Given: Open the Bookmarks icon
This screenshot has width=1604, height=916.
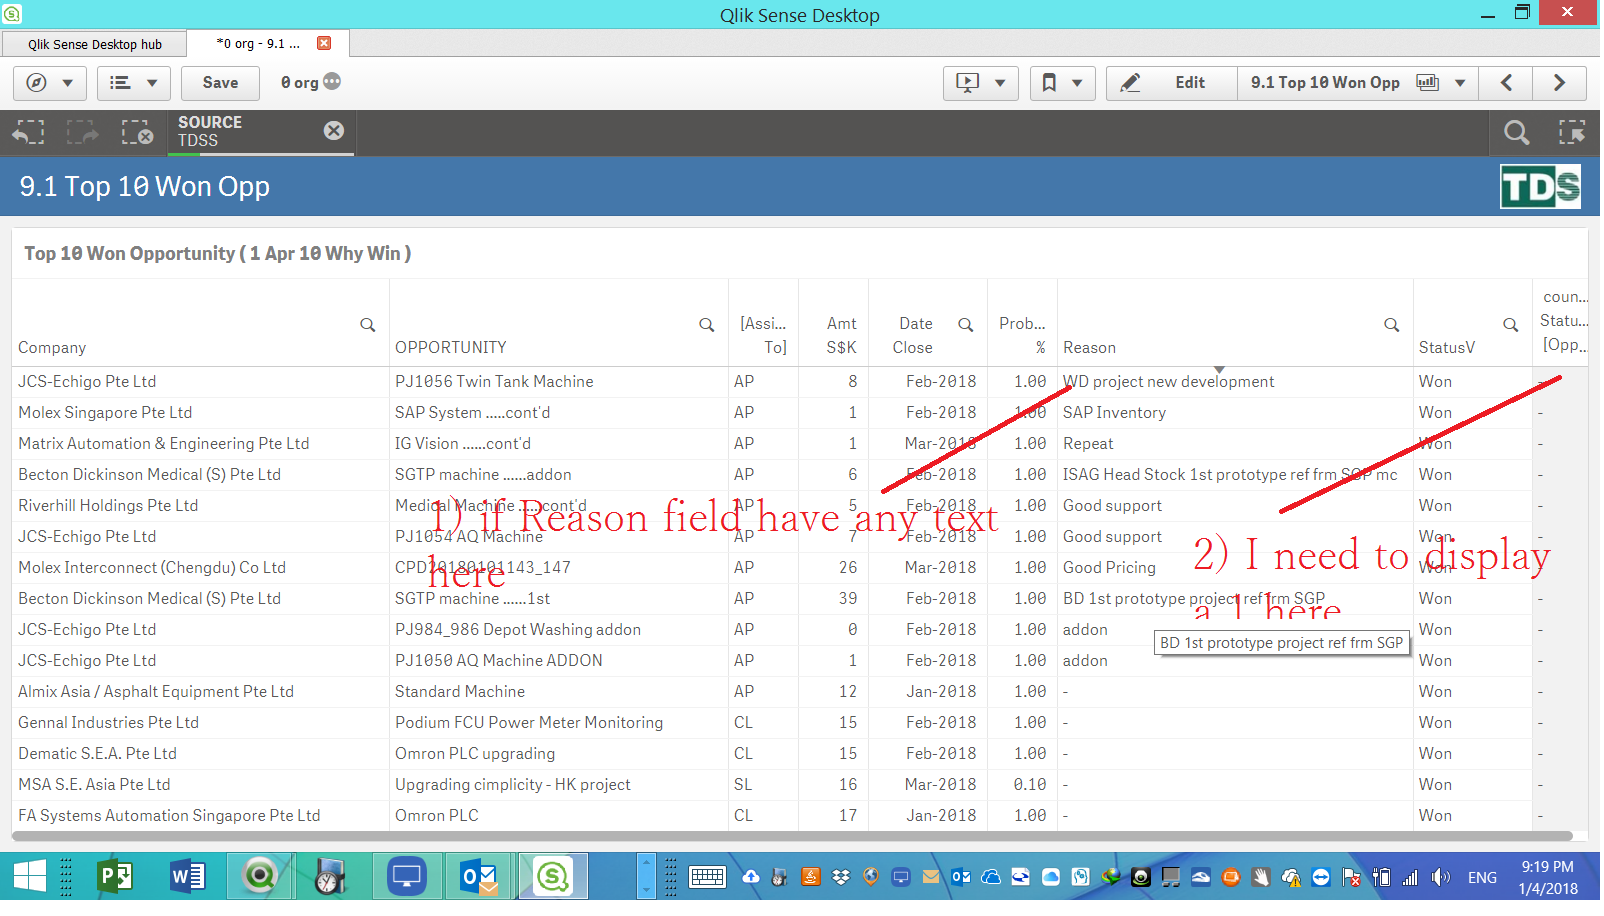Looking at the screenshot, I should [1049, 83].
